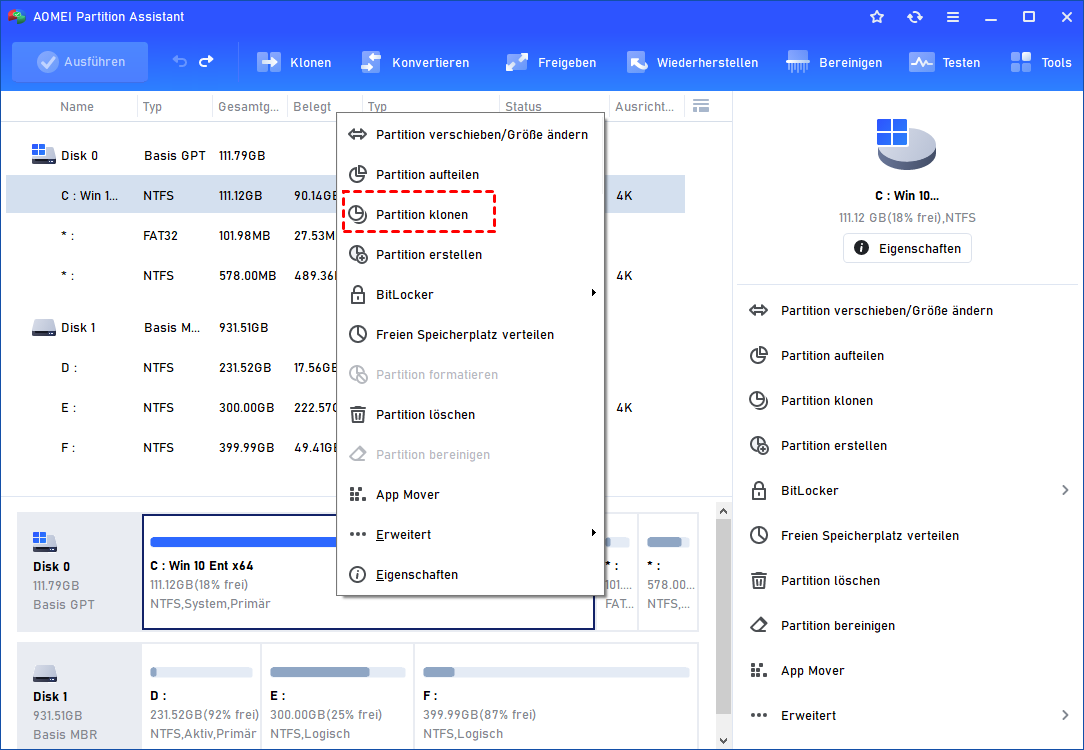Image resolution: width=1084 pixels, height=750 pixels.
Task: Undo the last pending operation
Action: coord(180,62)
